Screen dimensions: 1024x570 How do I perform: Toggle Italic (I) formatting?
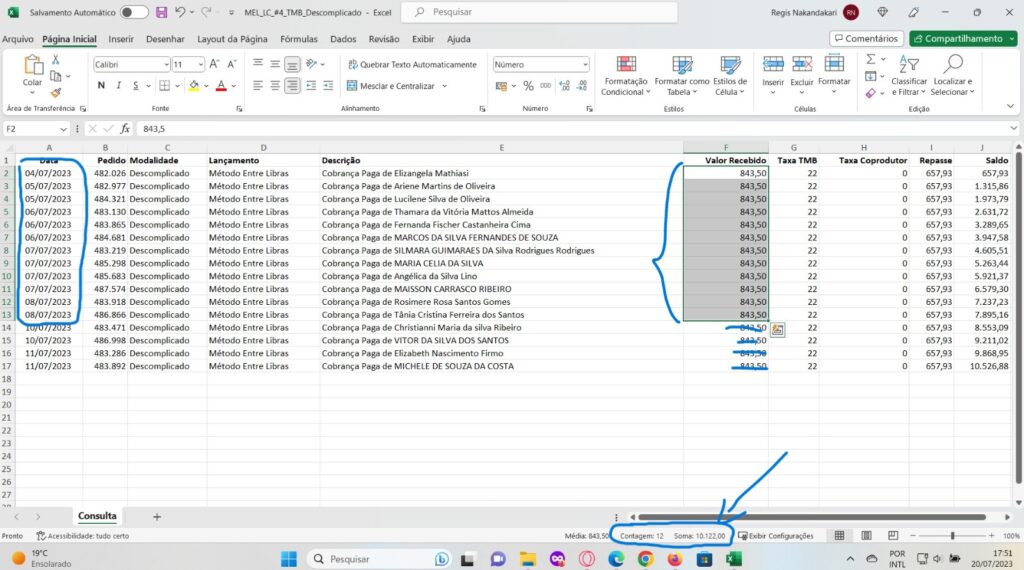[x=118, y=86]
